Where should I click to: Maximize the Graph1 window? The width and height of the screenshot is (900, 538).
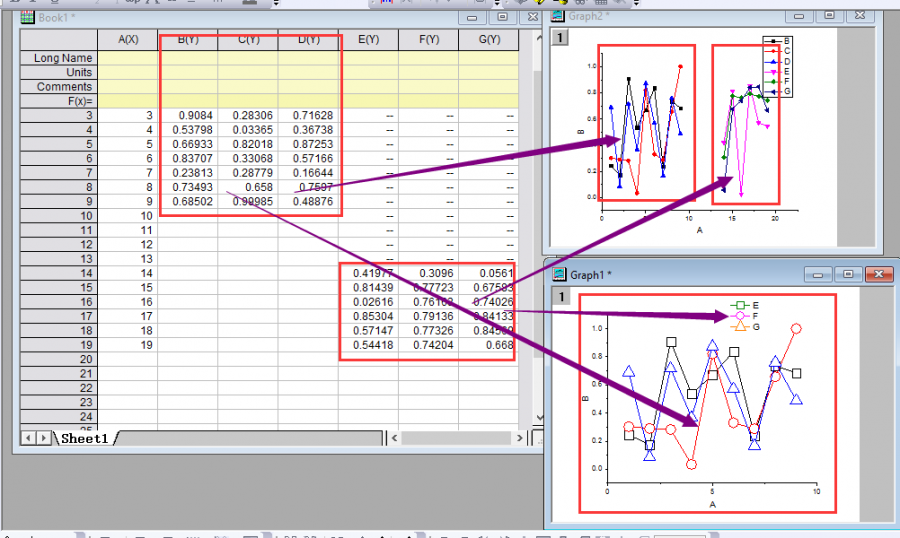tap(848, 274)
